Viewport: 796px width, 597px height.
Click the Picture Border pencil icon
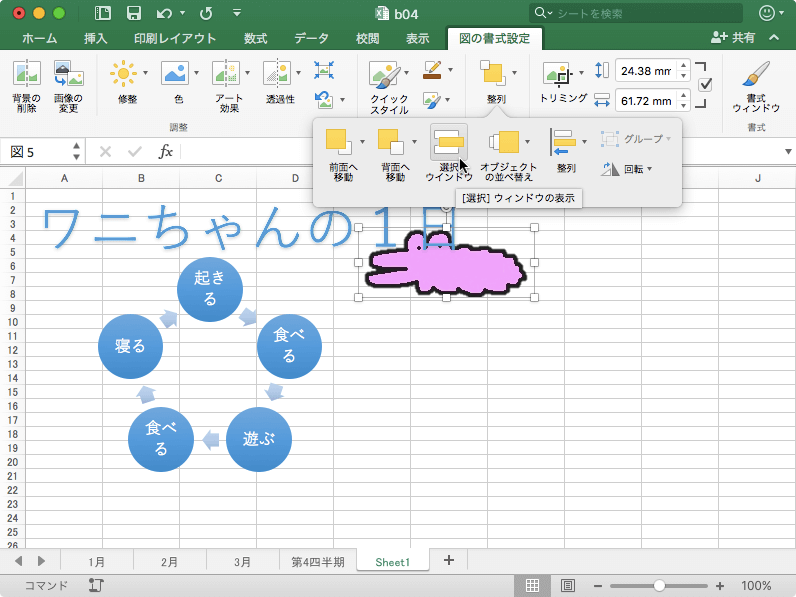click(x=432, y=70)
